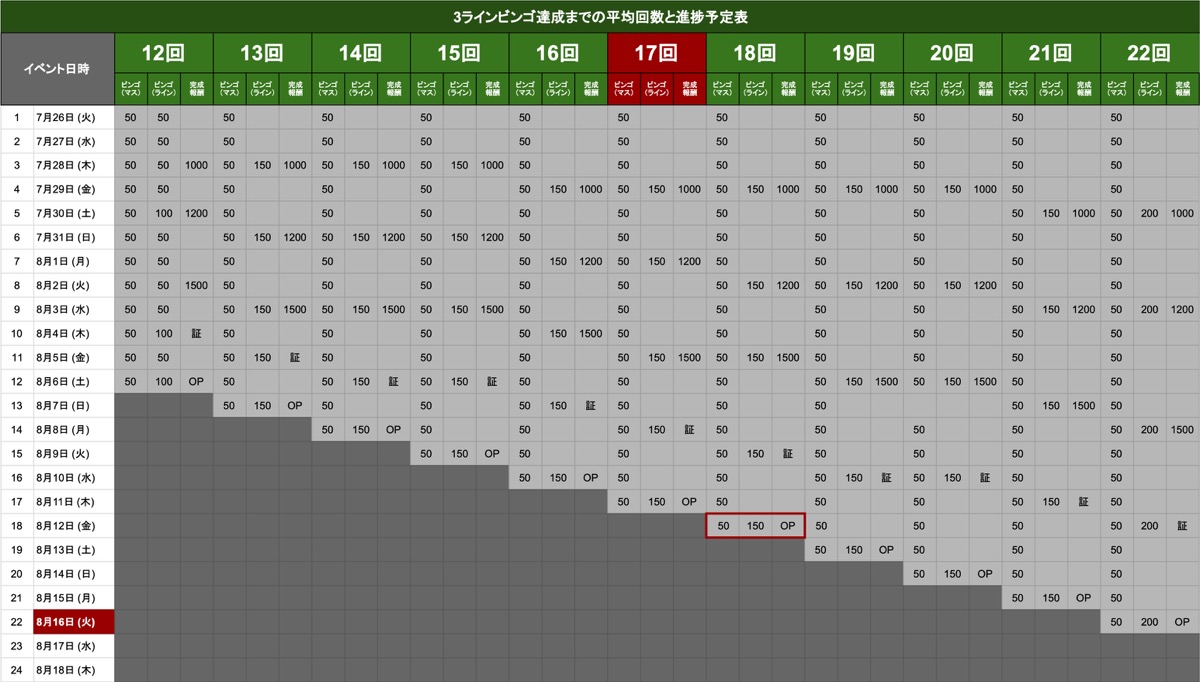Select the table title at the top
The image size is (1200, 682).
click(600, 17)
